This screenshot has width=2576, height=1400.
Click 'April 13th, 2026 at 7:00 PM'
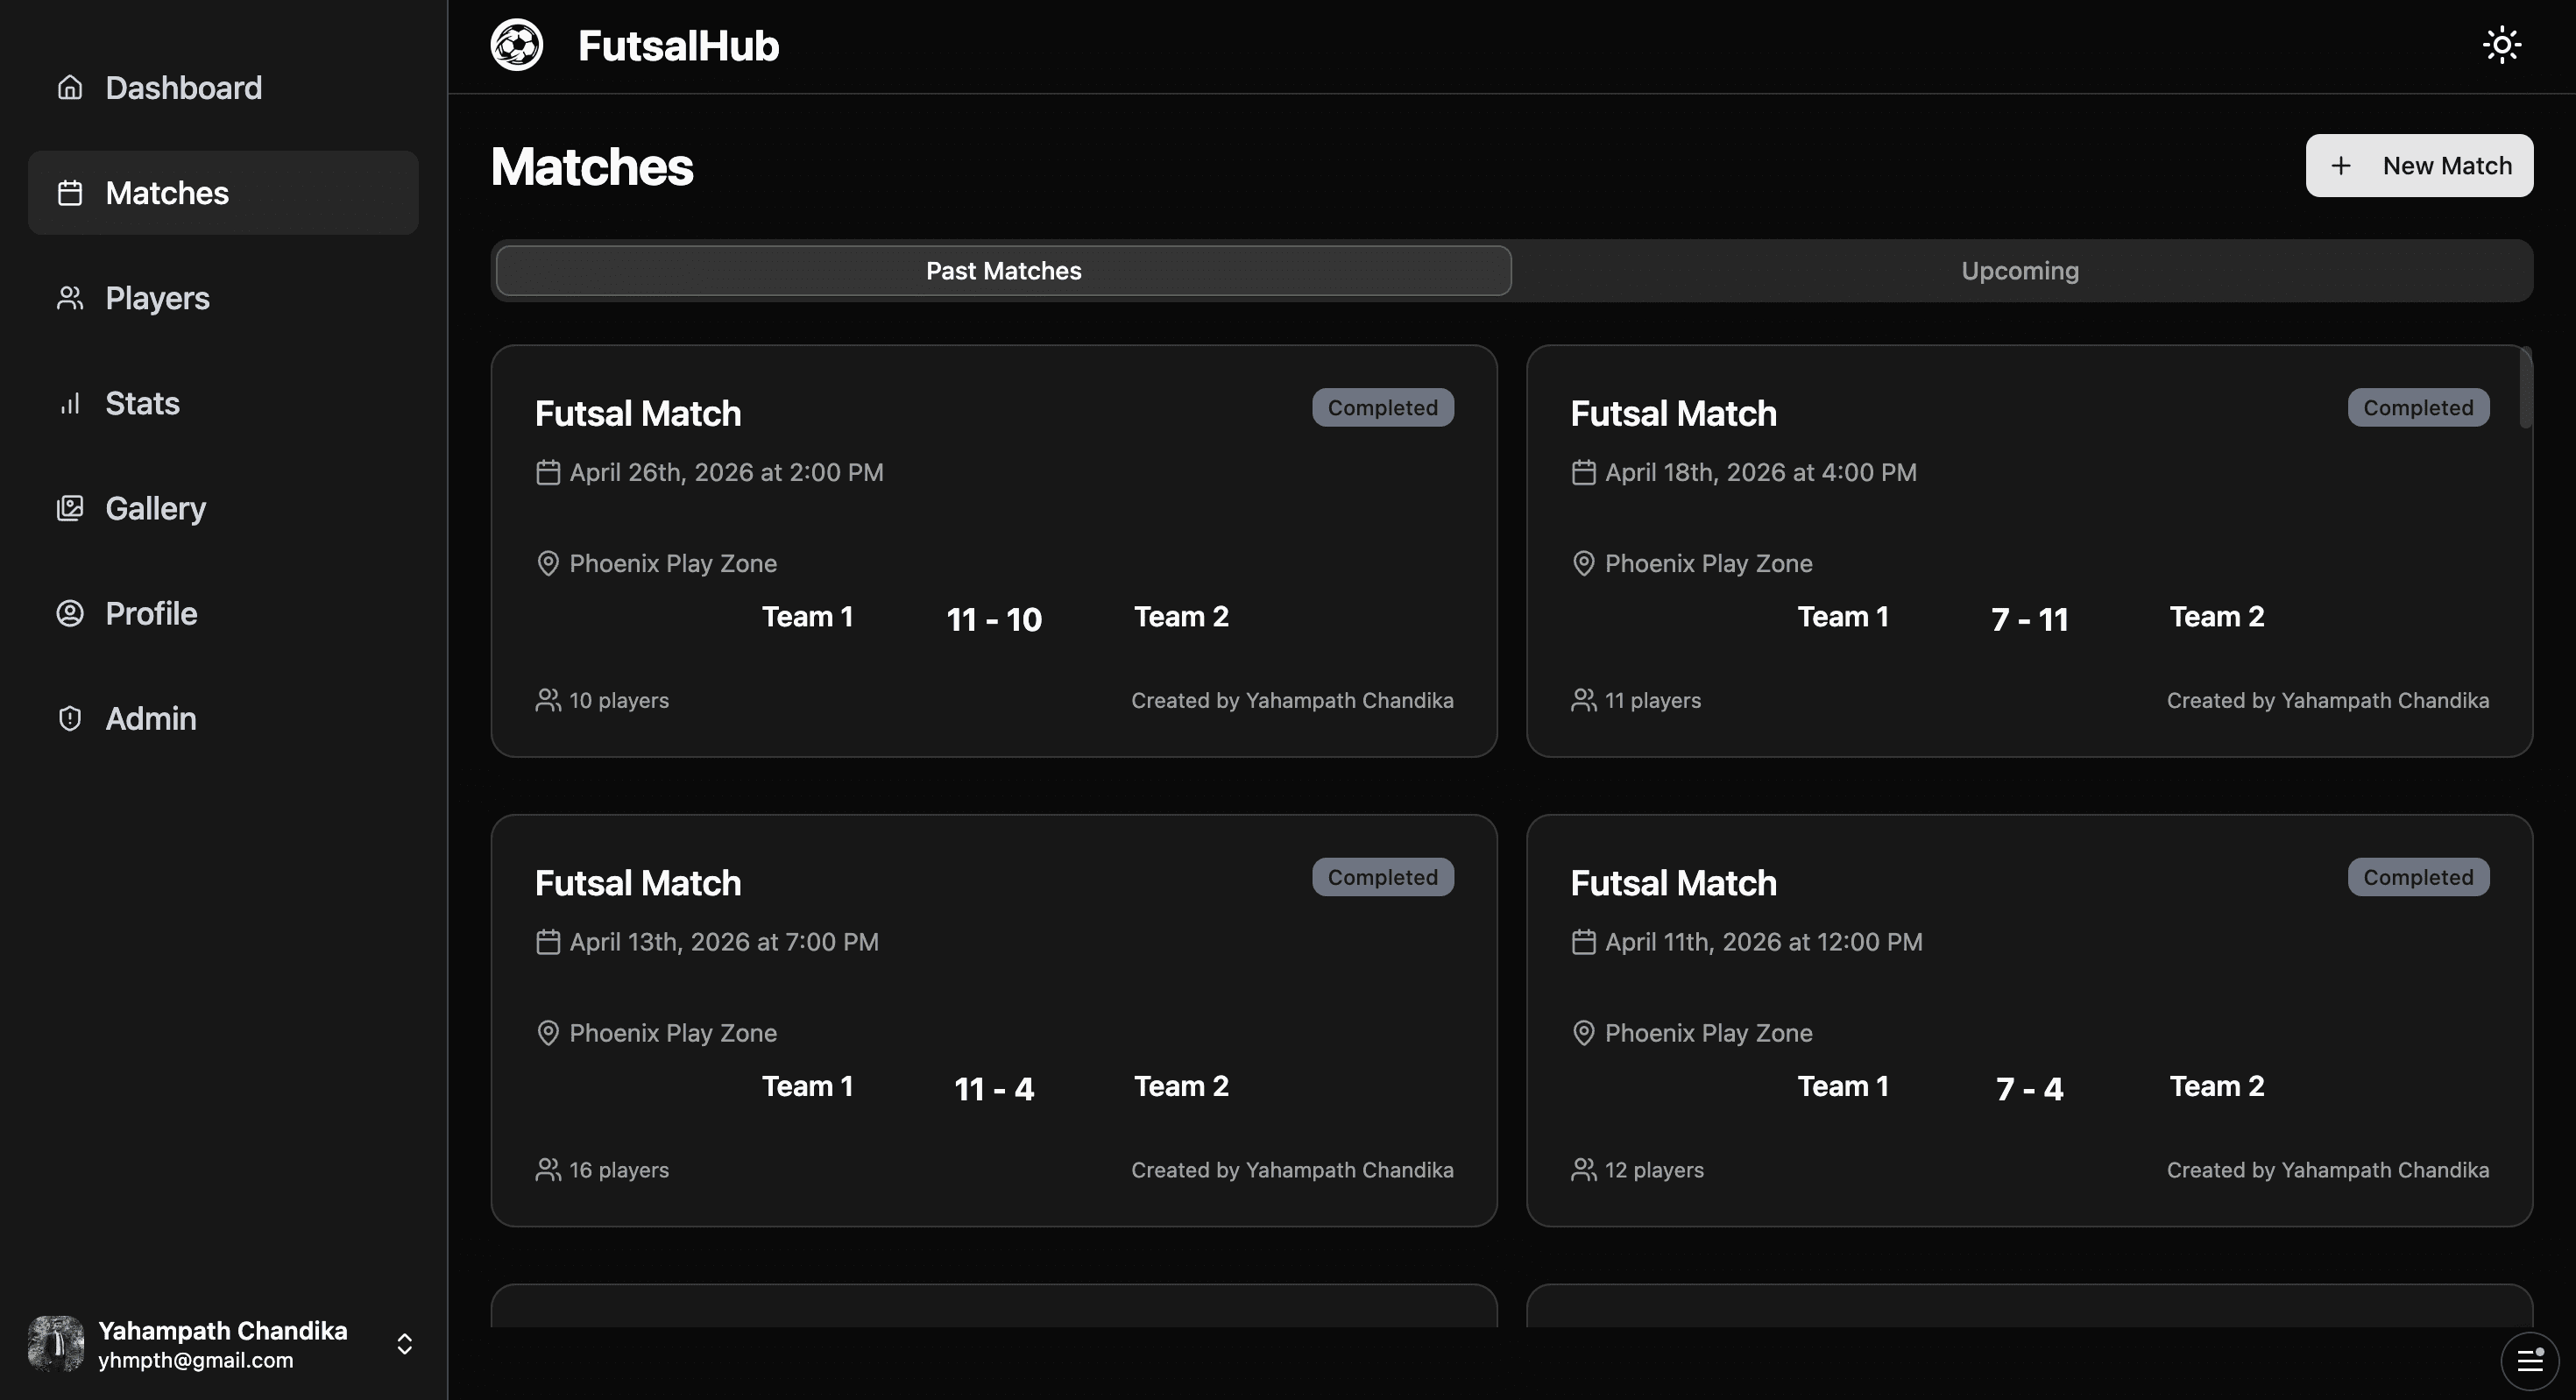[724, 942]
